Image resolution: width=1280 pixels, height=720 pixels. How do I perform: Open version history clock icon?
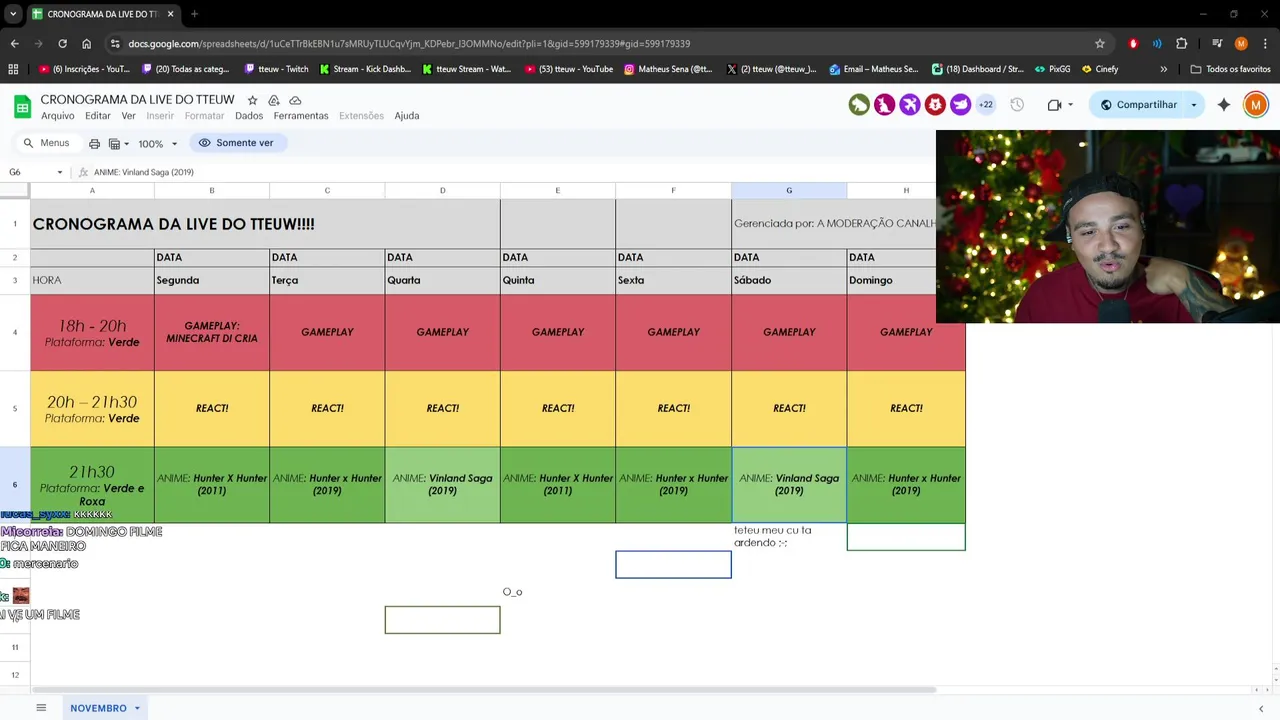click(x=1017, y=105)
